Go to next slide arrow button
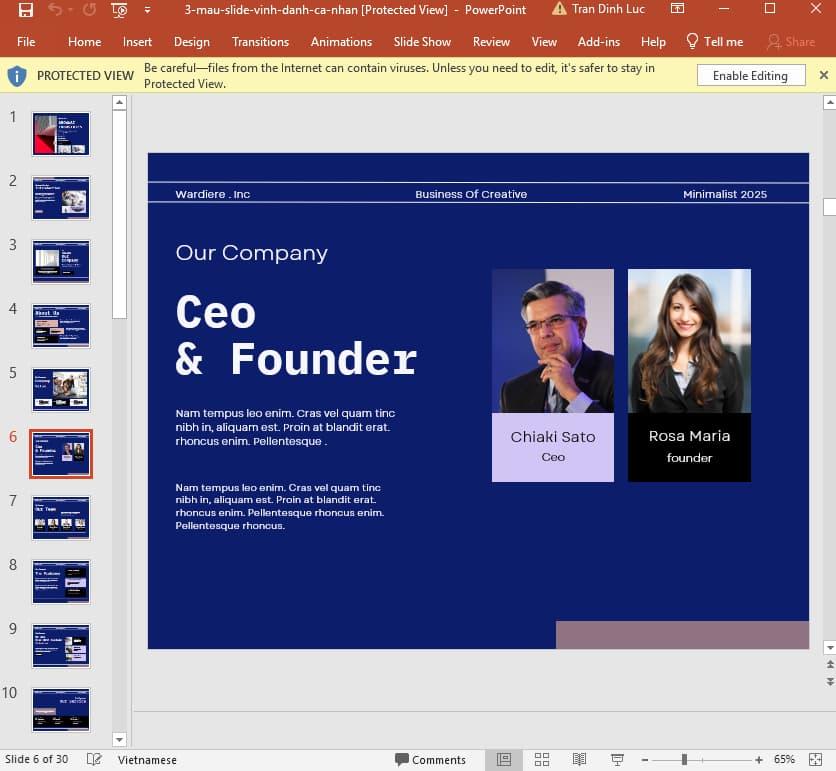 (x=830, y=681)
